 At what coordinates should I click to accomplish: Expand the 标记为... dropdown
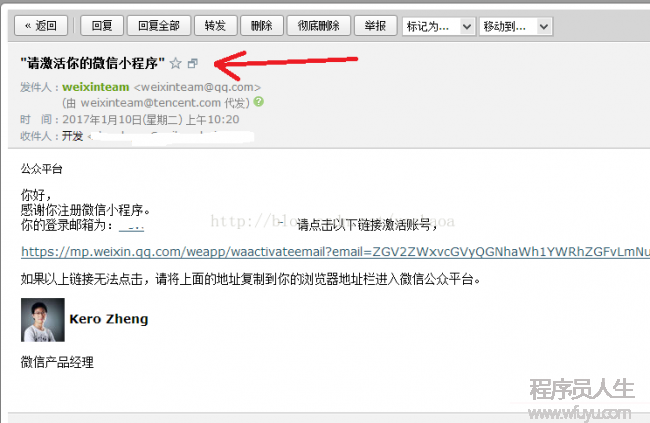439,27
